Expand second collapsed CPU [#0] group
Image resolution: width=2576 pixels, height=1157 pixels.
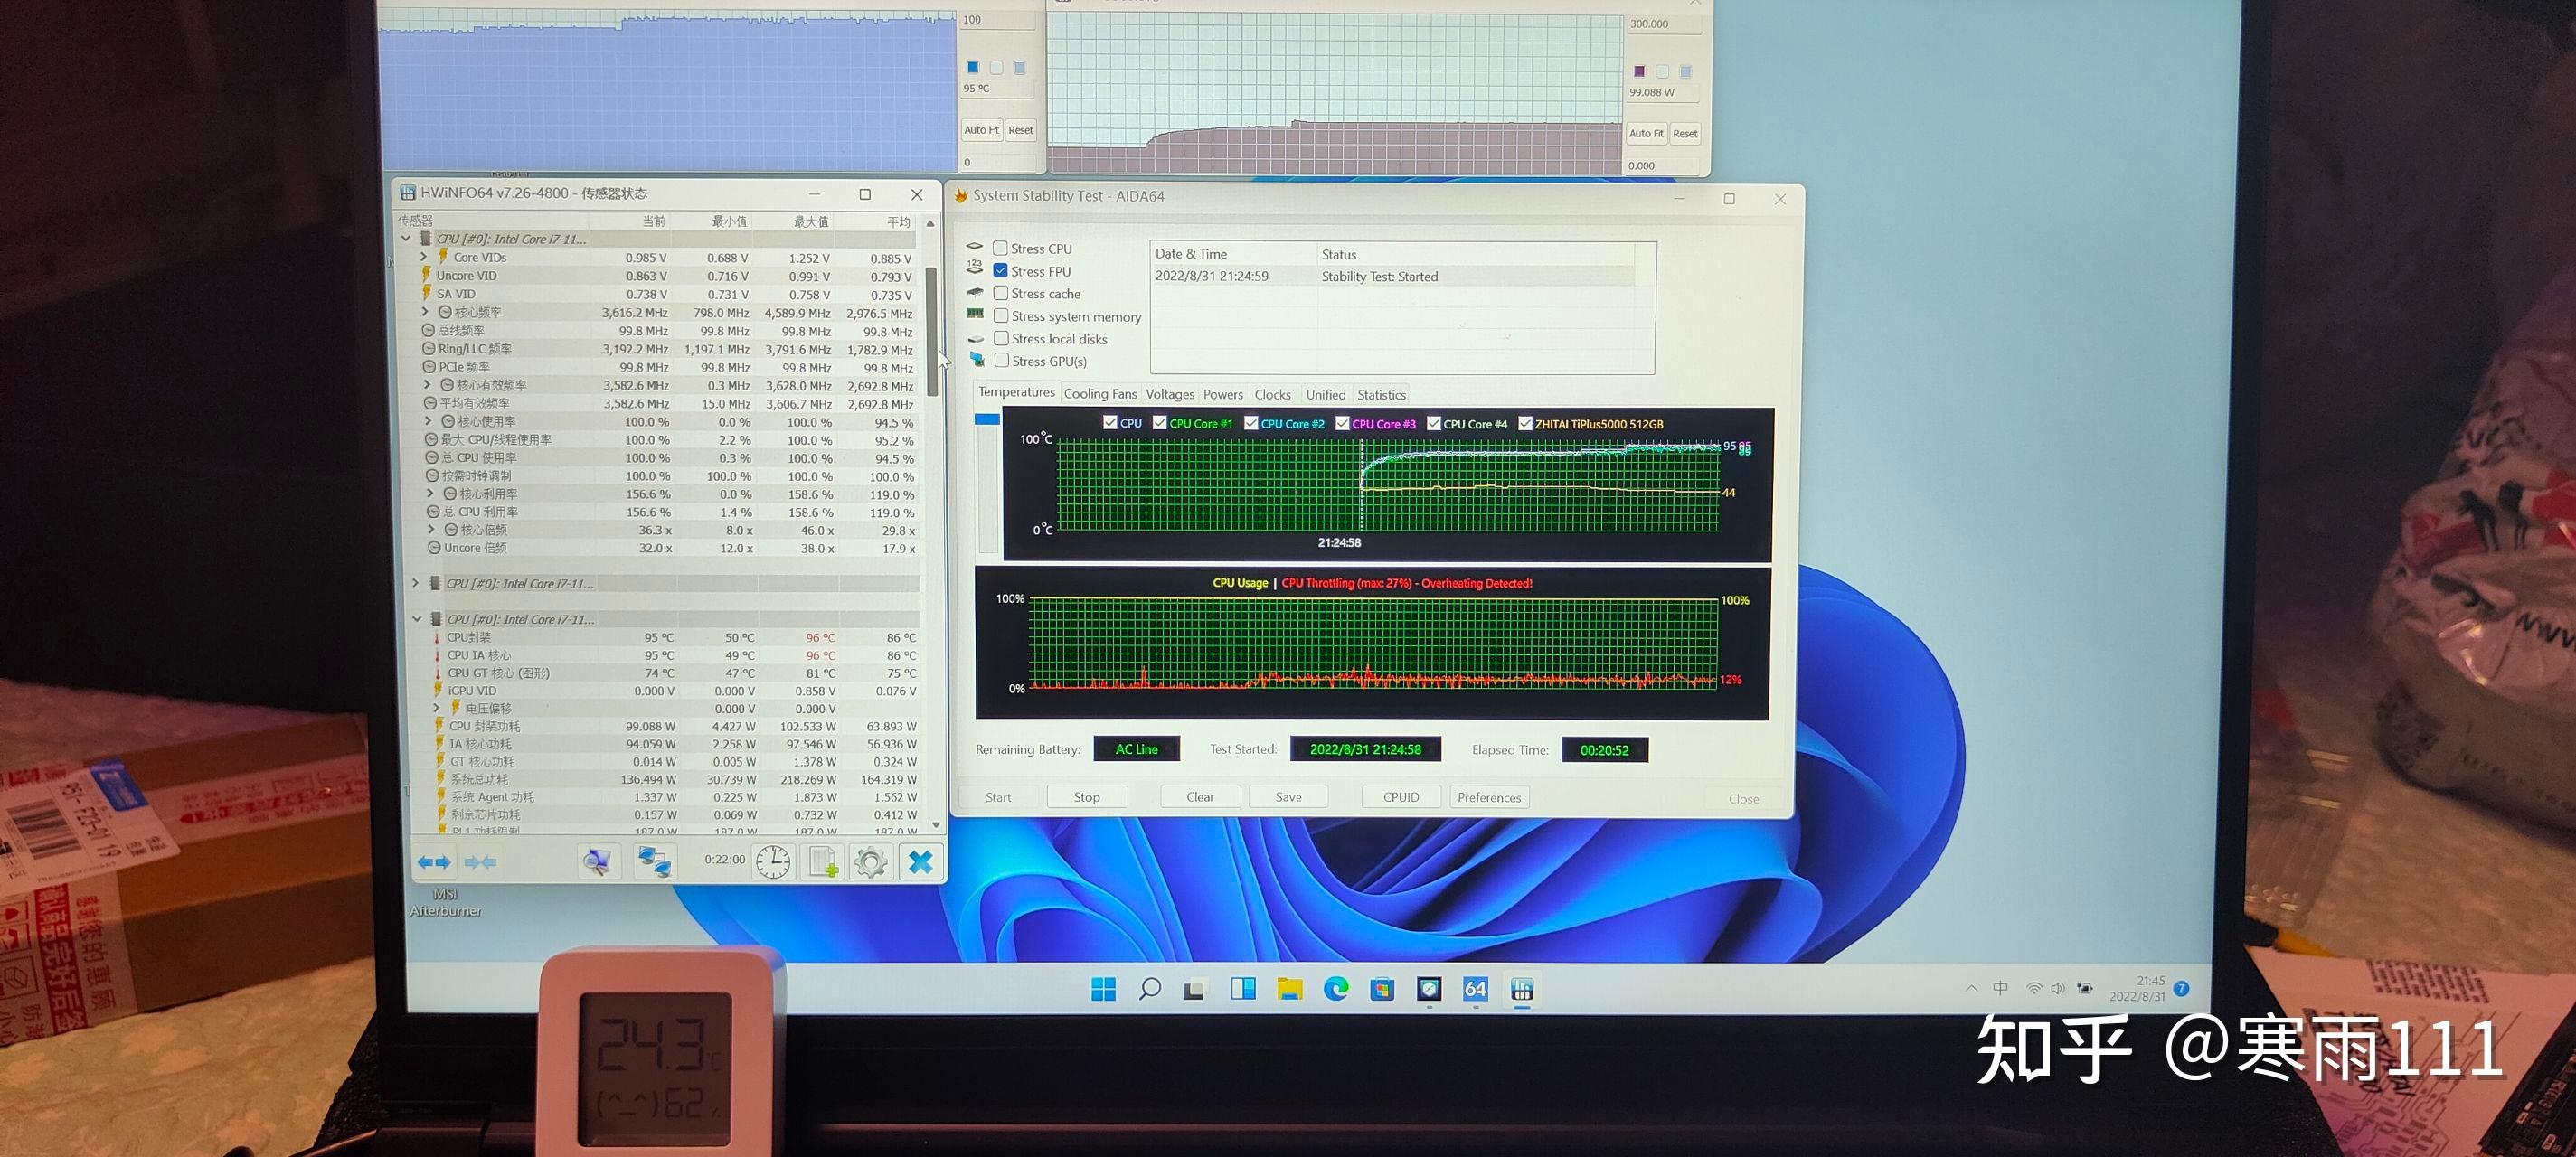pyautogui.click(x=416, y=583)
